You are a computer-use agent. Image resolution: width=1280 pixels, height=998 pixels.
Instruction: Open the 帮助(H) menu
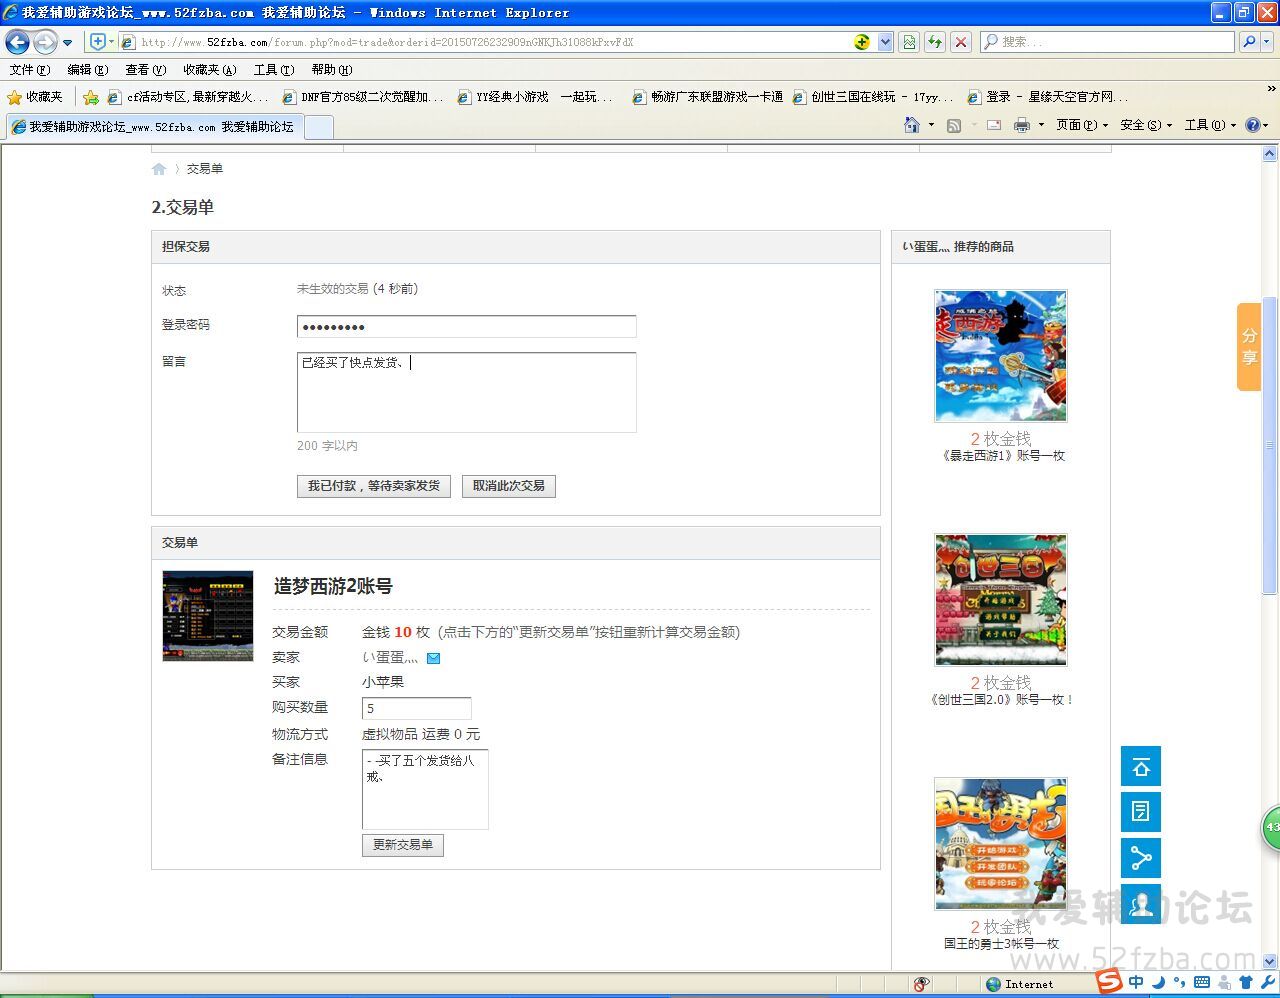pos(332,70)
